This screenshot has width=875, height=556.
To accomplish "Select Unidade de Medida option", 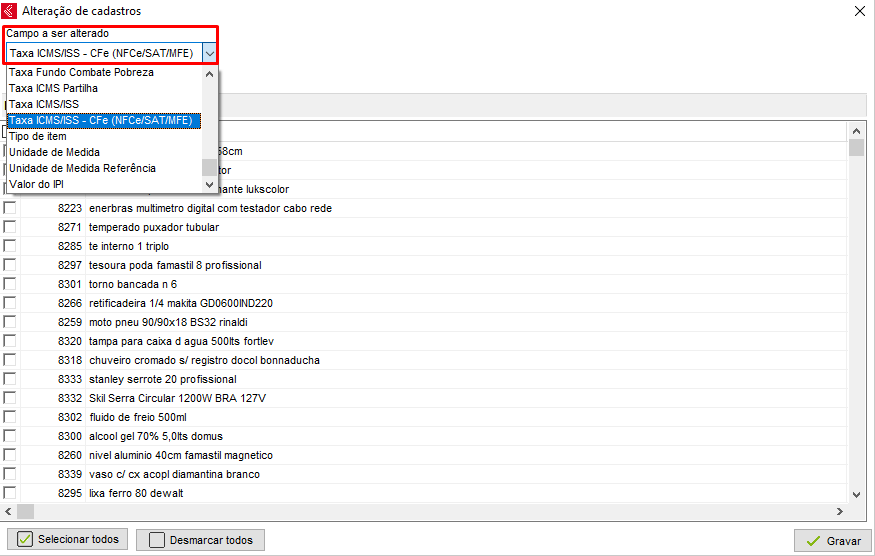I will (54, 152).
